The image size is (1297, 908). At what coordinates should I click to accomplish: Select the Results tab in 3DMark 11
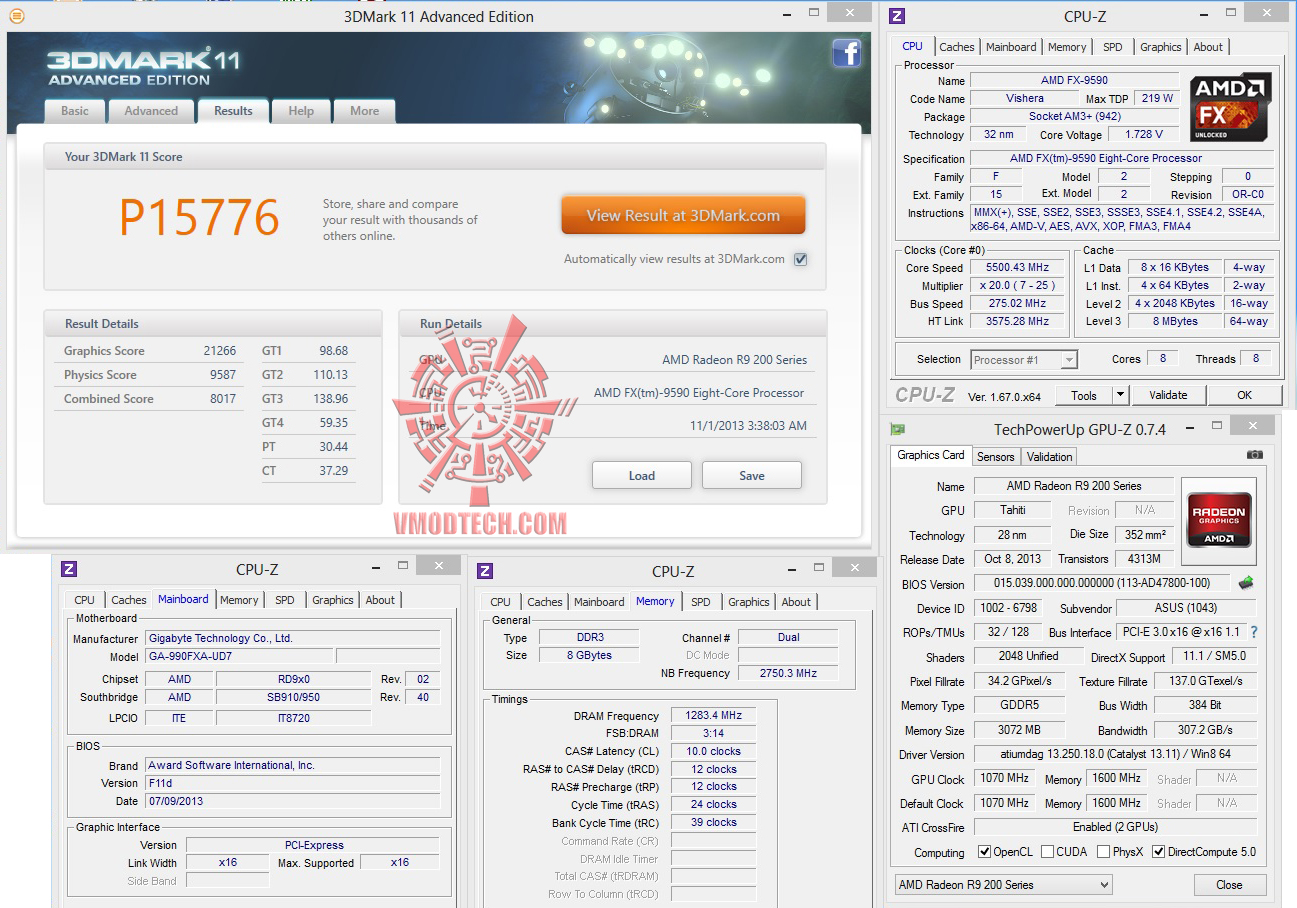tap(233, 111)
